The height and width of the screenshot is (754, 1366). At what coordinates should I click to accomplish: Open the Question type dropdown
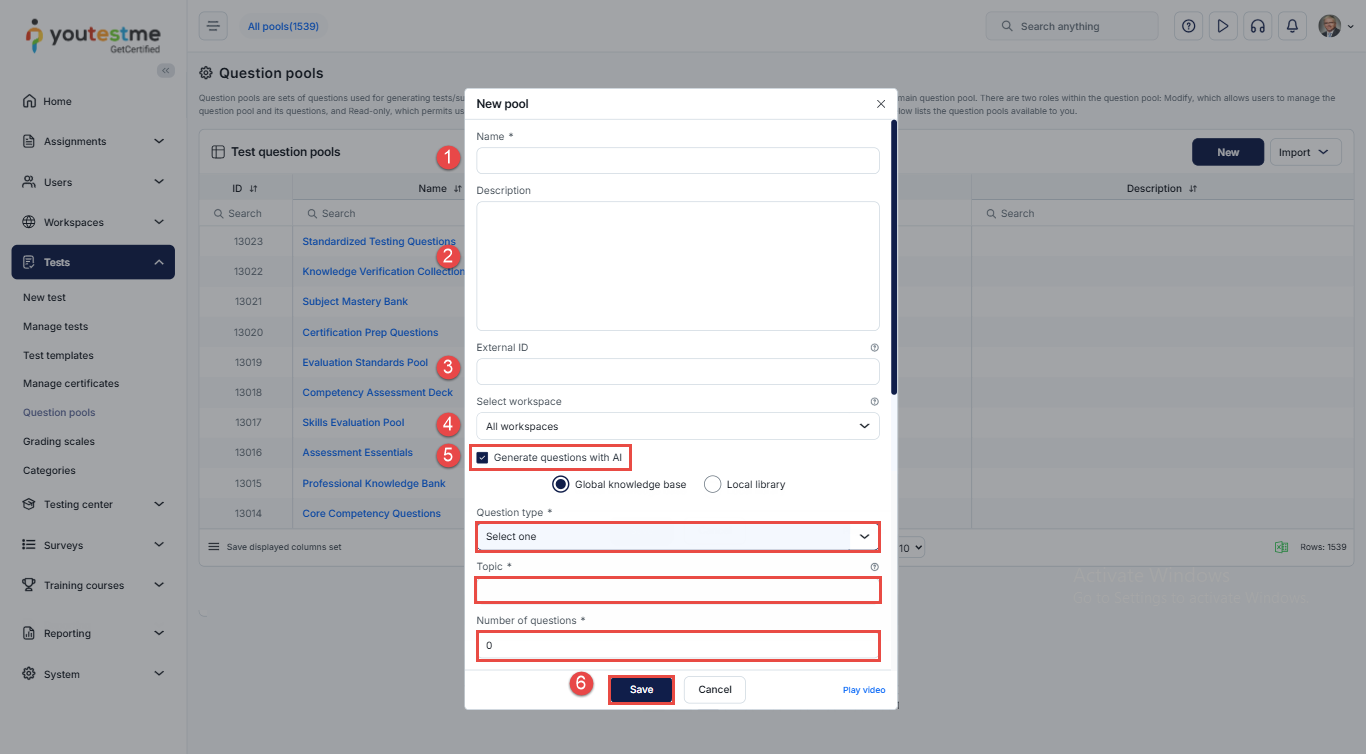coord(677,537)
